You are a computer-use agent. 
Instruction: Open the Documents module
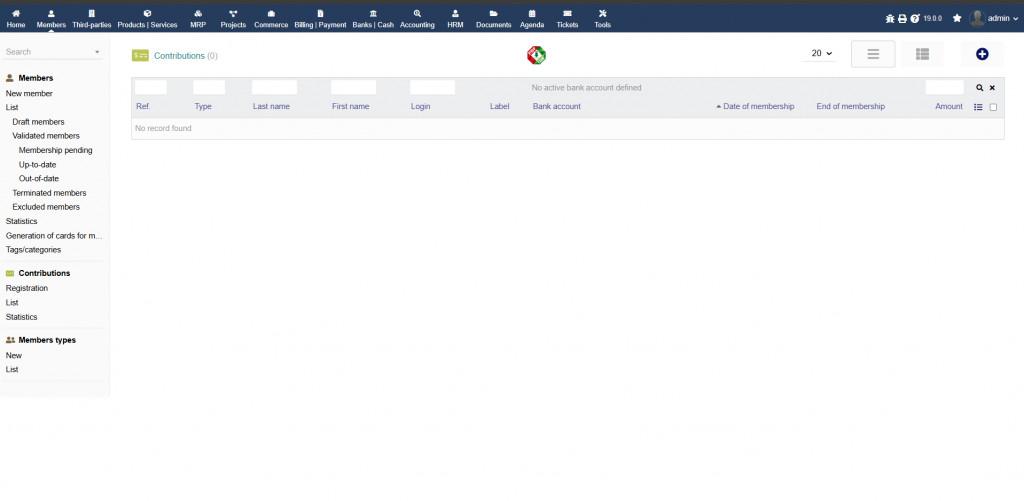tap(494, 19)
